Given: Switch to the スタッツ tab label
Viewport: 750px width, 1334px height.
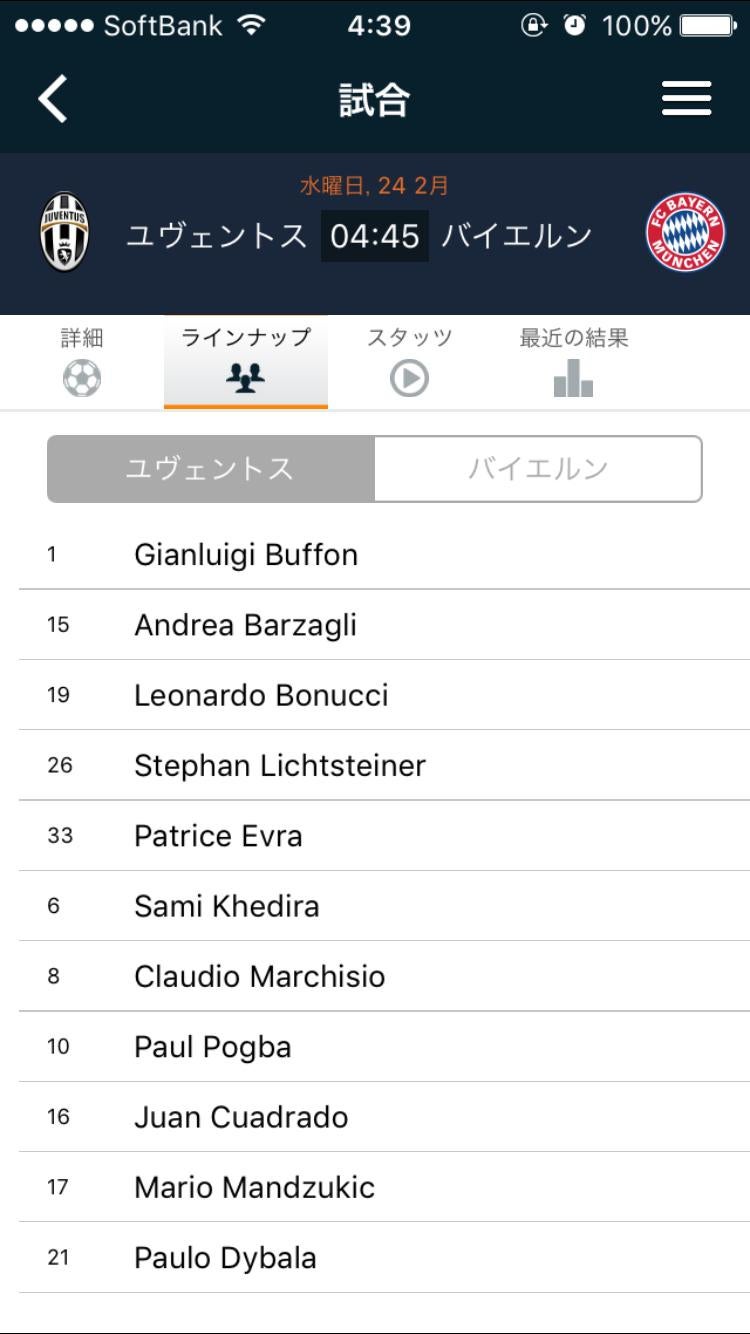Looking at the screenshot, I should [409, 338].
